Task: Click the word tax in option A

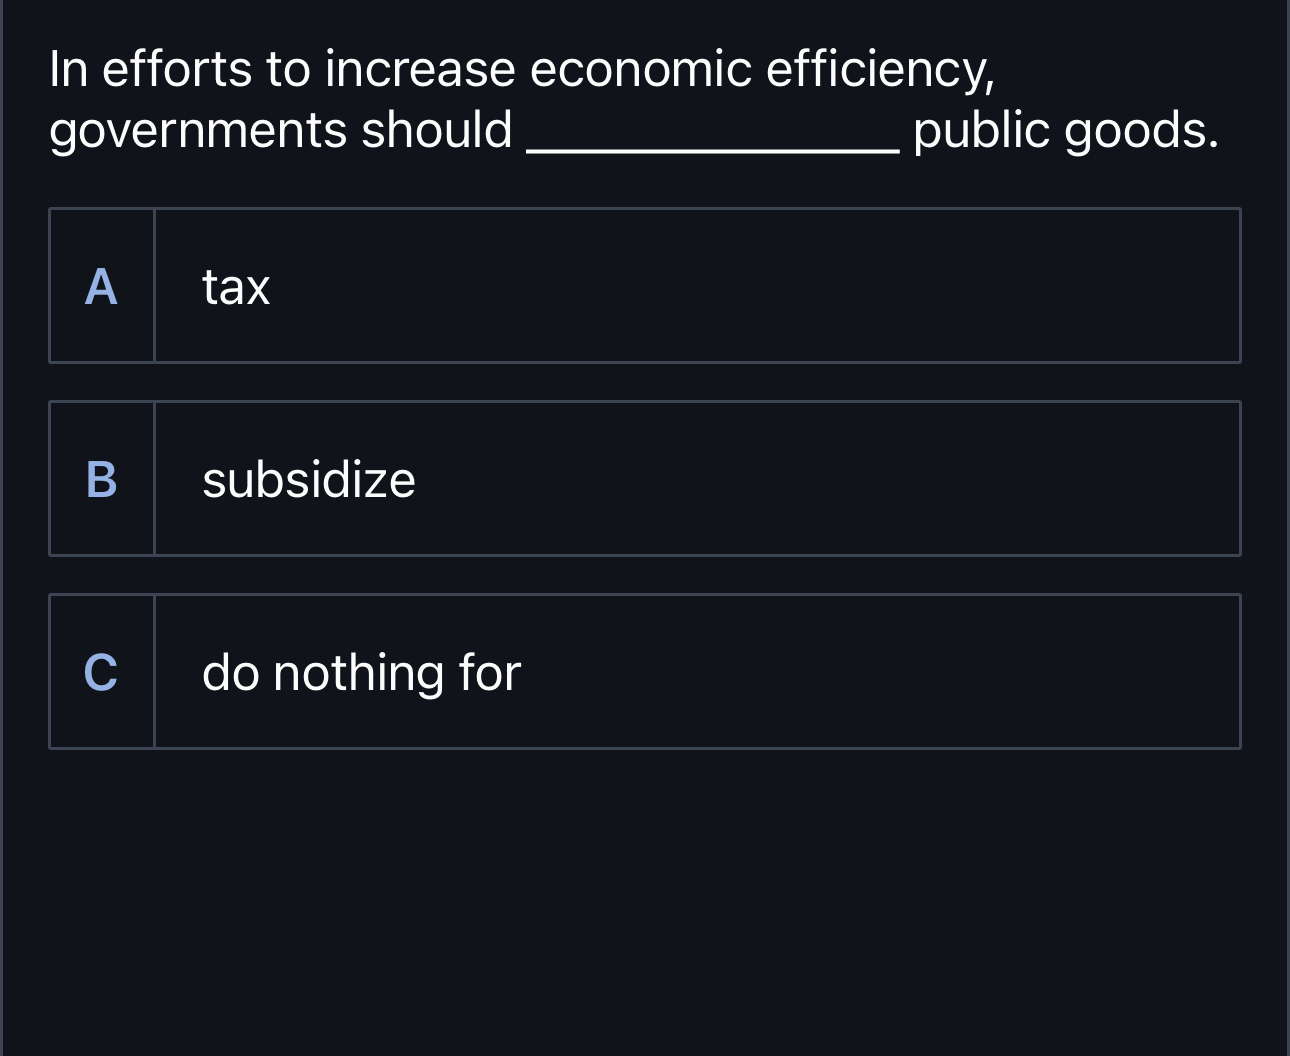Action: click(235, 288)
